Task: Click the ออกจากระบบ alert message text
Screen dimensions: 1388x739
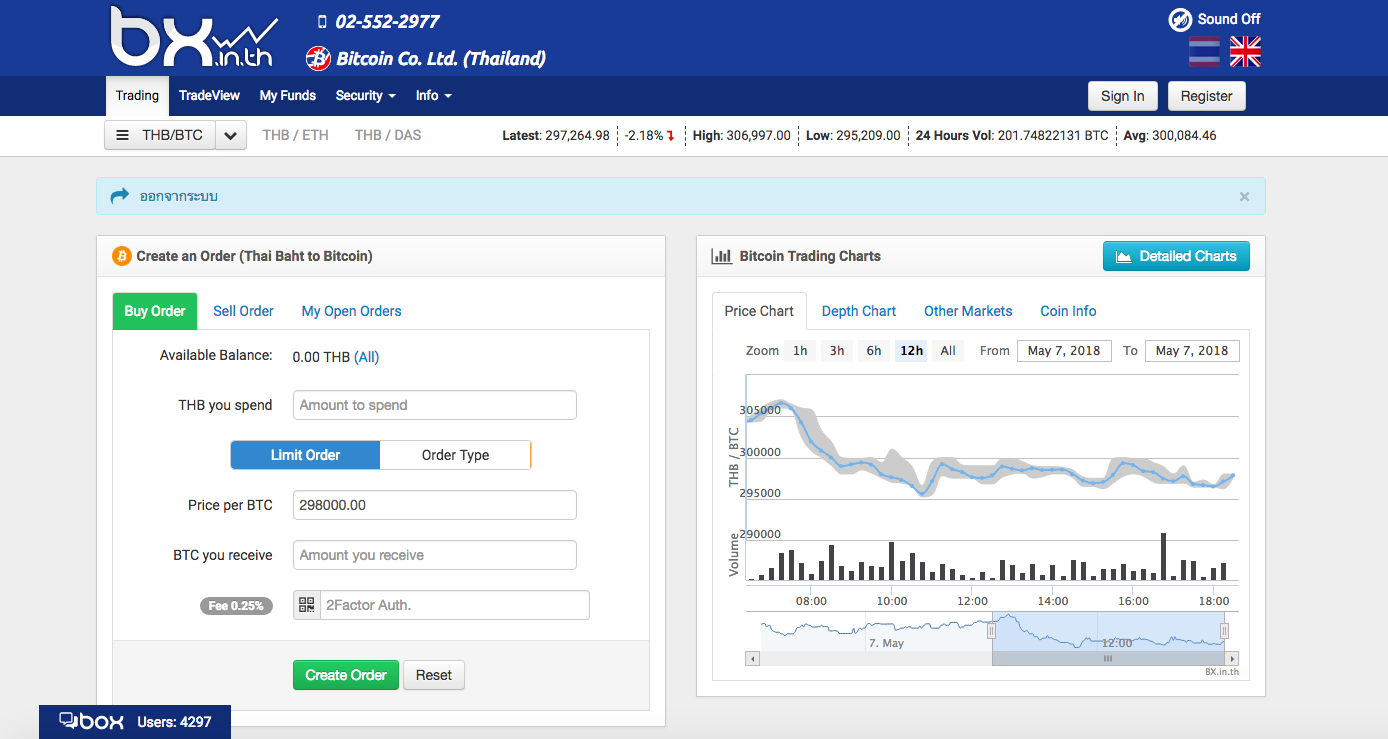Action: click(x=179, y=196)
